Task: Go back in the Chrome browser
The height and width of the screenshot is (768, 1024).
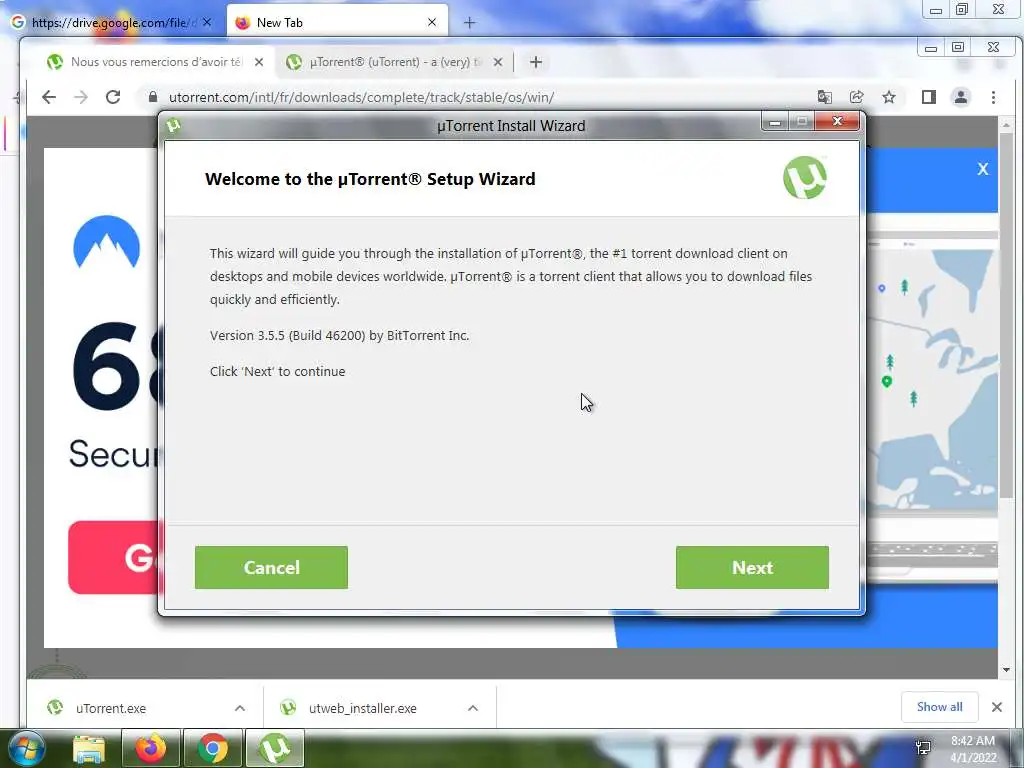Action: [49, 97]
